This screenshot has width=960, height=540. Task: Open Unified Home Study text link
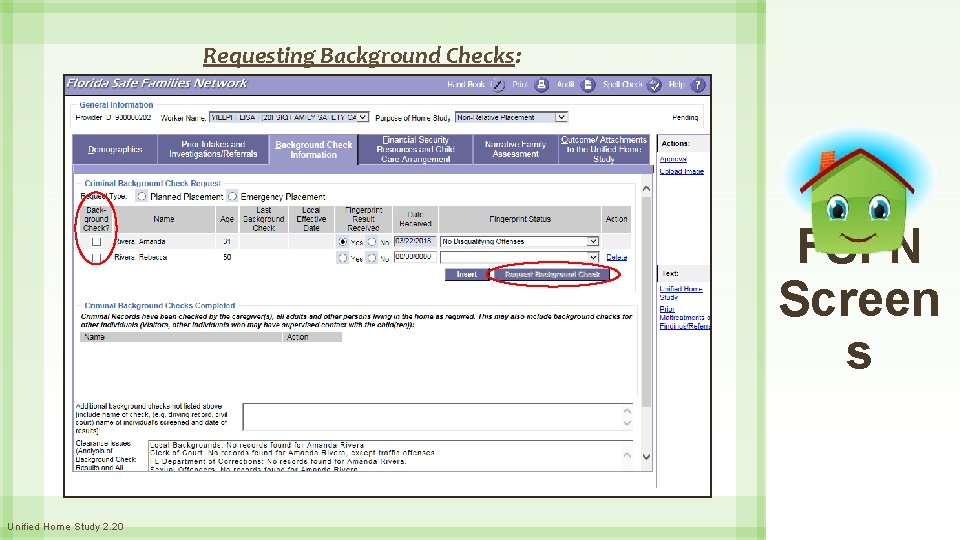[x=681, y=293]
